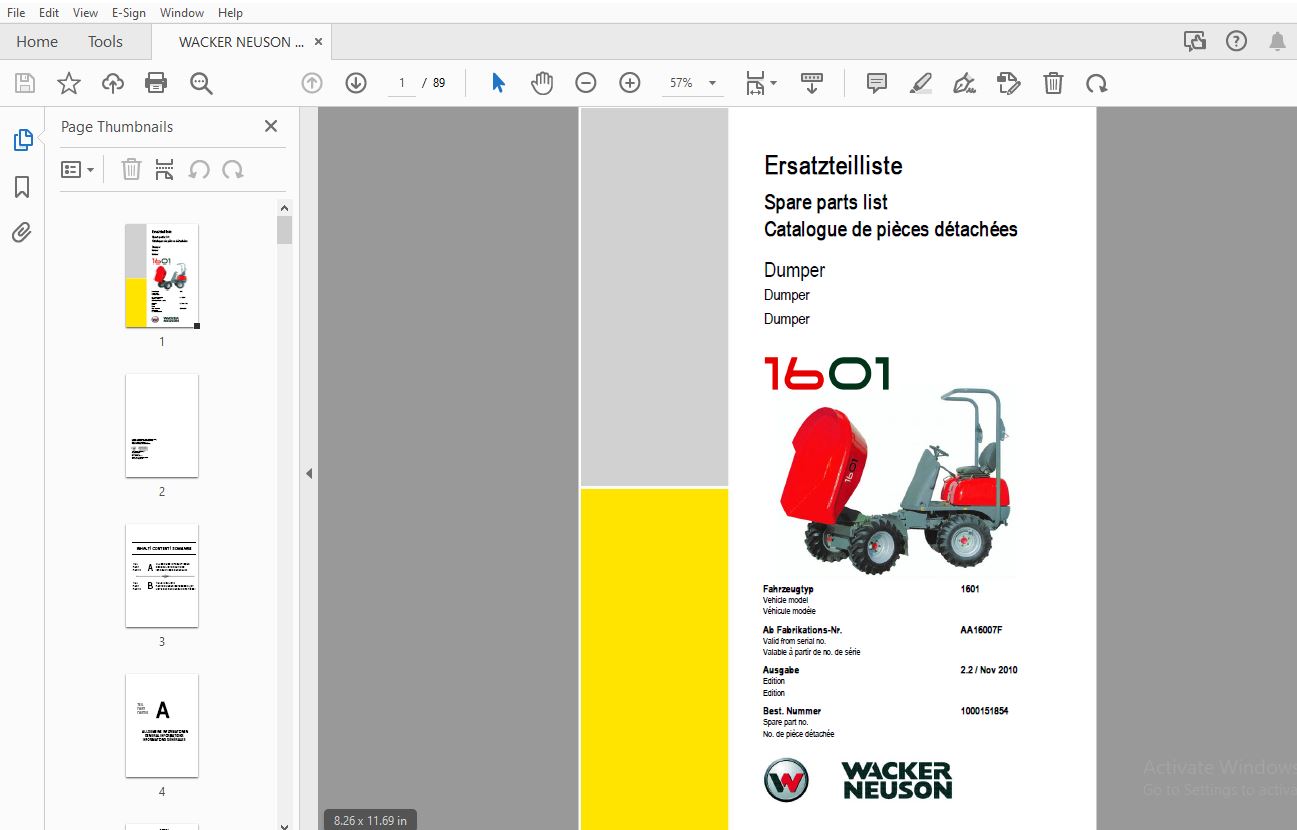Click part number 1000151854
This screenshot has height=830, width=1297.
click(984, 711)
